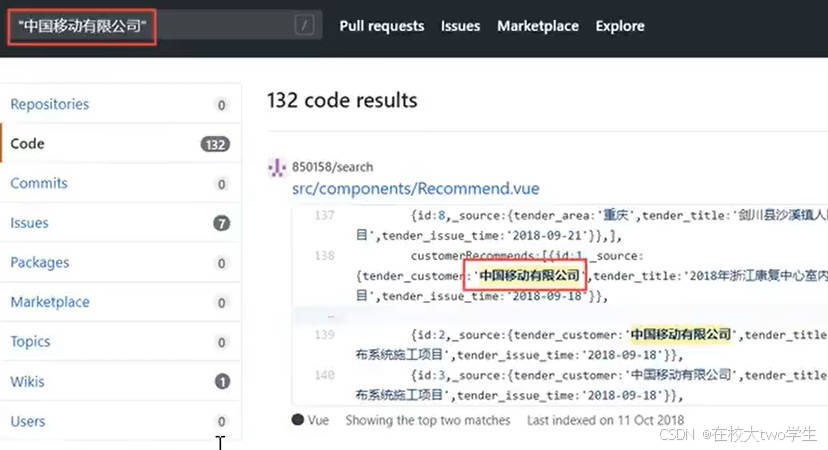Click the 850158 repository avatar icon

click(x=277, y=168)
